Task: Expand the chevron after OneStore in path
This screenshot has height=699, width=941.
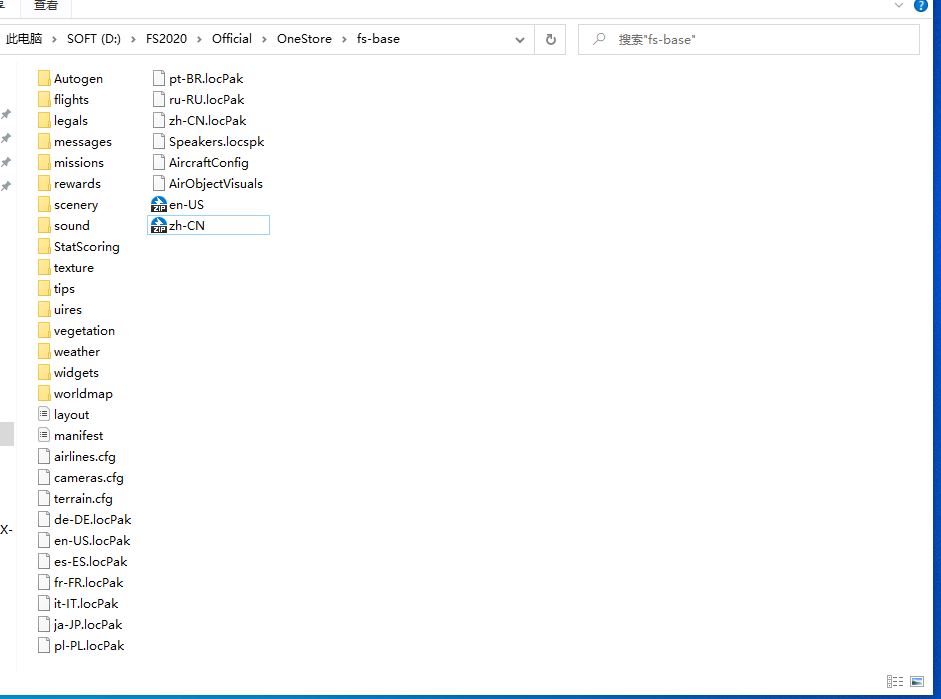Action: (x=344, y=40)
